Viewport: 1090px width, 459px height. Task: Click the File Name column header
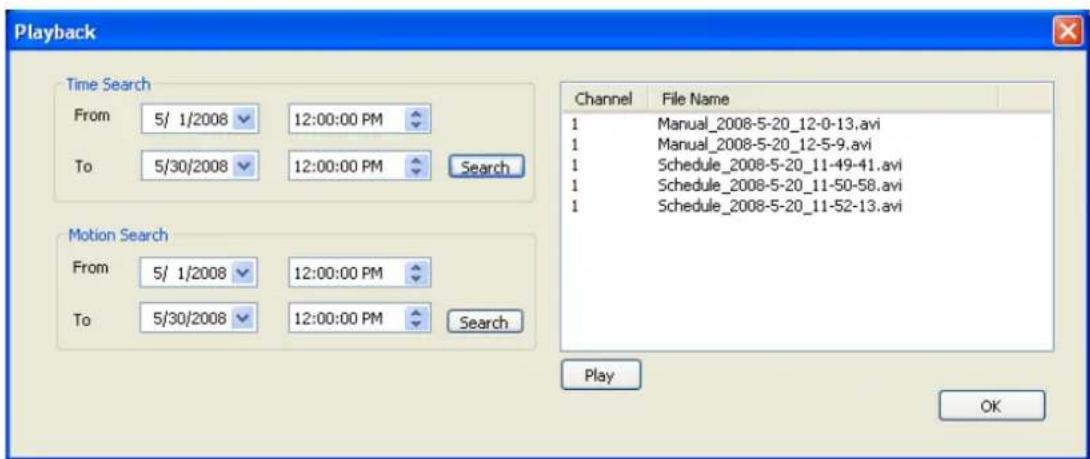(x=823, y=99)
